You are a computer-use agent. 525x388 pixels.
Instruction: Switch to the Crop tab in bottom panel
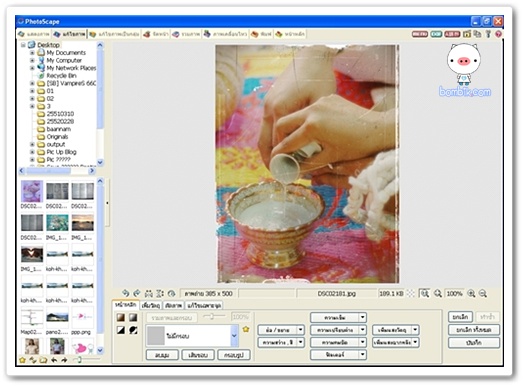pyautogui.click(x=173, y=305)
